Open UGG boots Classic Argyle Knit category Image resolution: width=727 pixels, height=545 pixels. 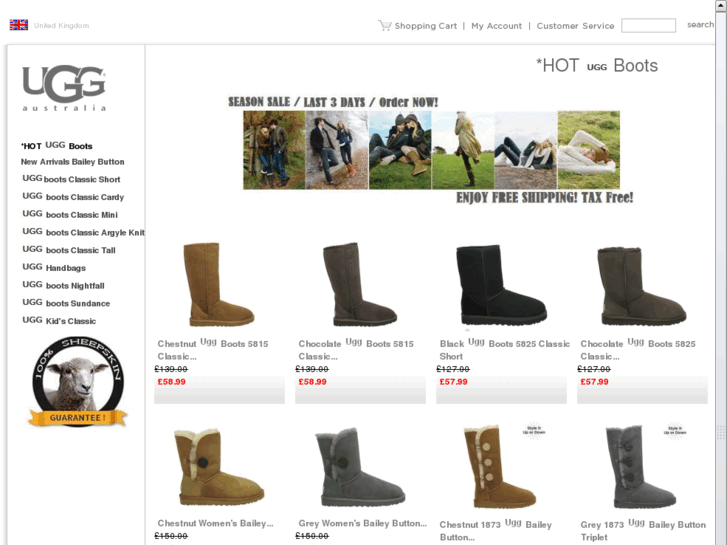point(83,232)
